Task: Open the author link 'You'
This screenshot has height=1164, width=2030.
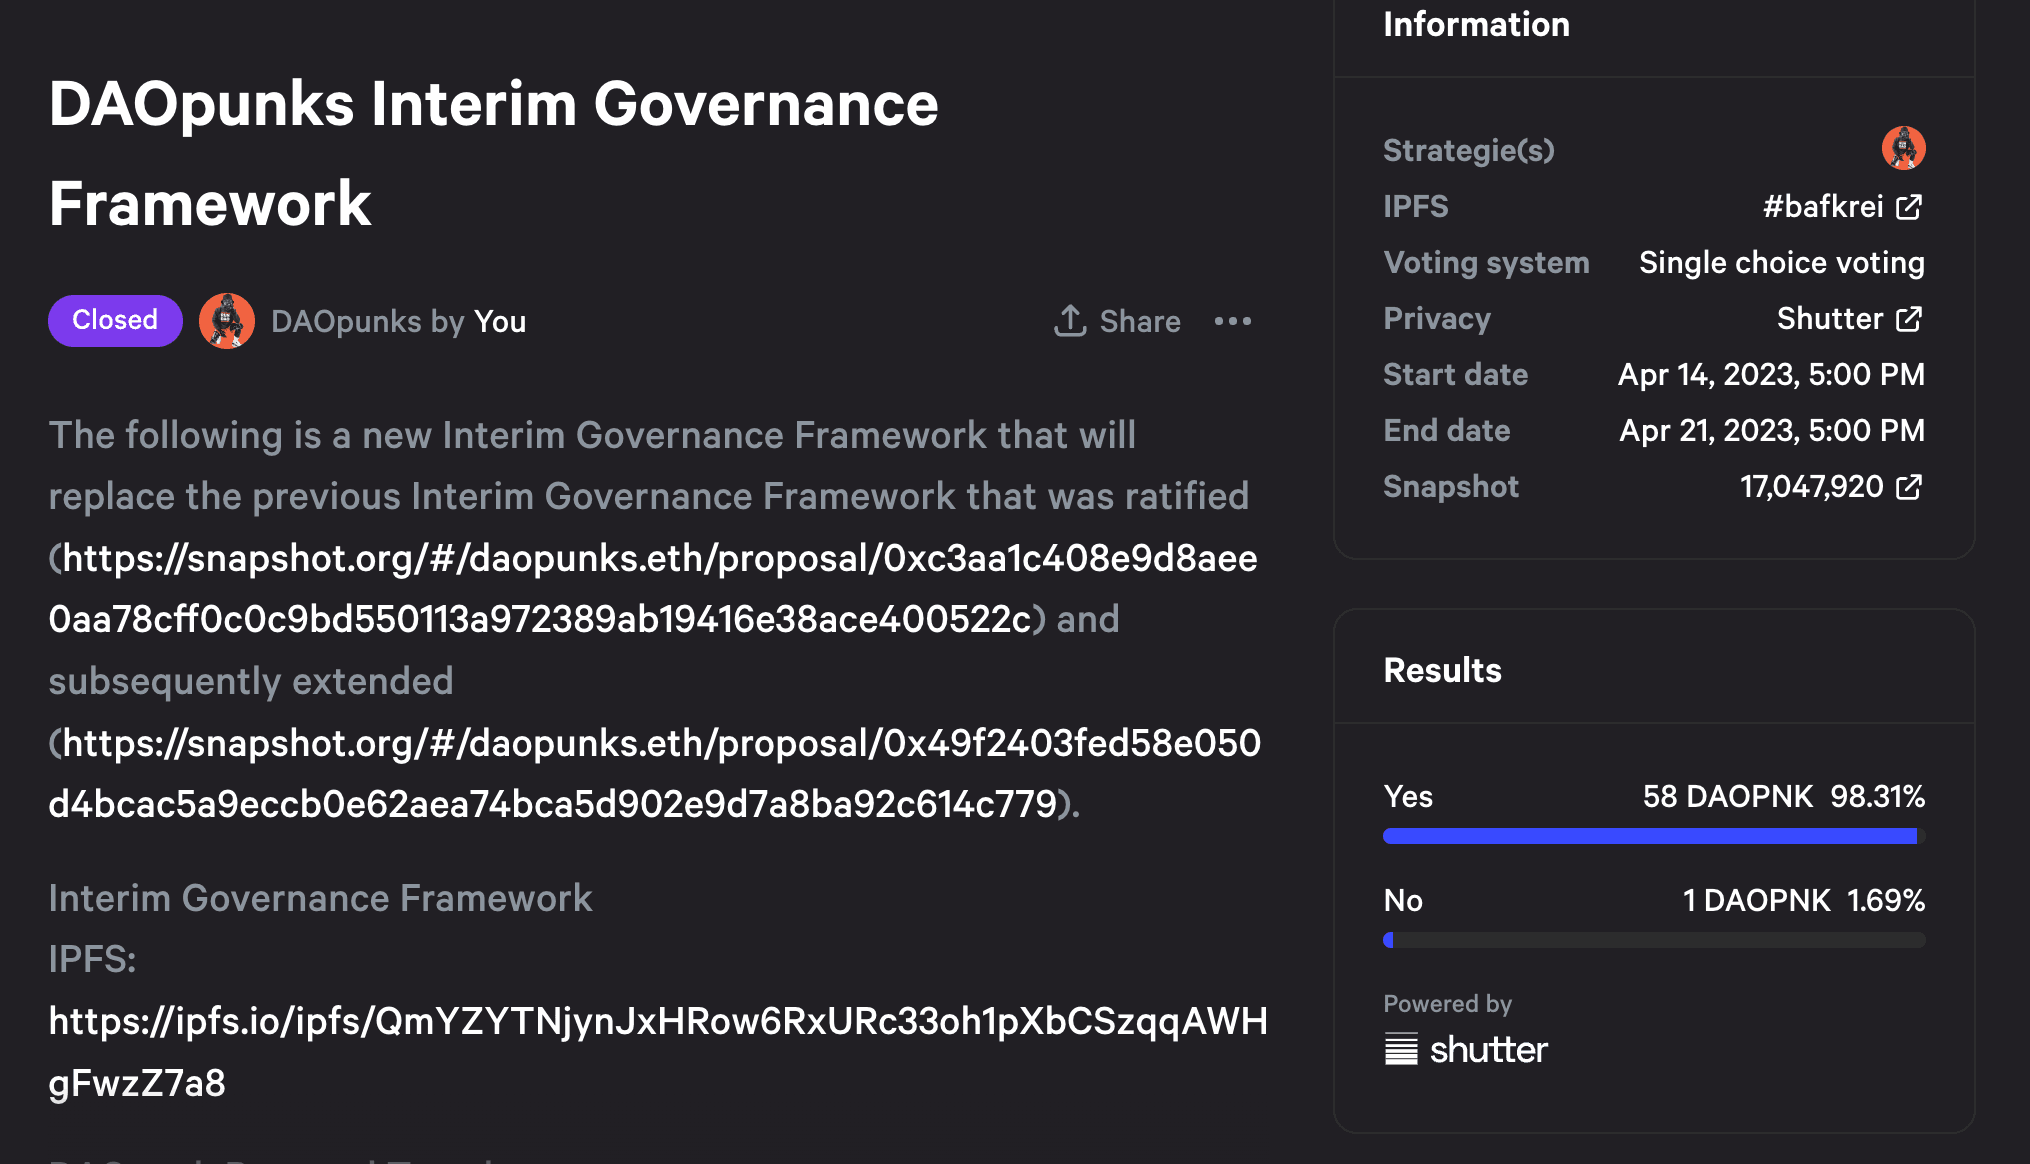Action: (500, 321)
